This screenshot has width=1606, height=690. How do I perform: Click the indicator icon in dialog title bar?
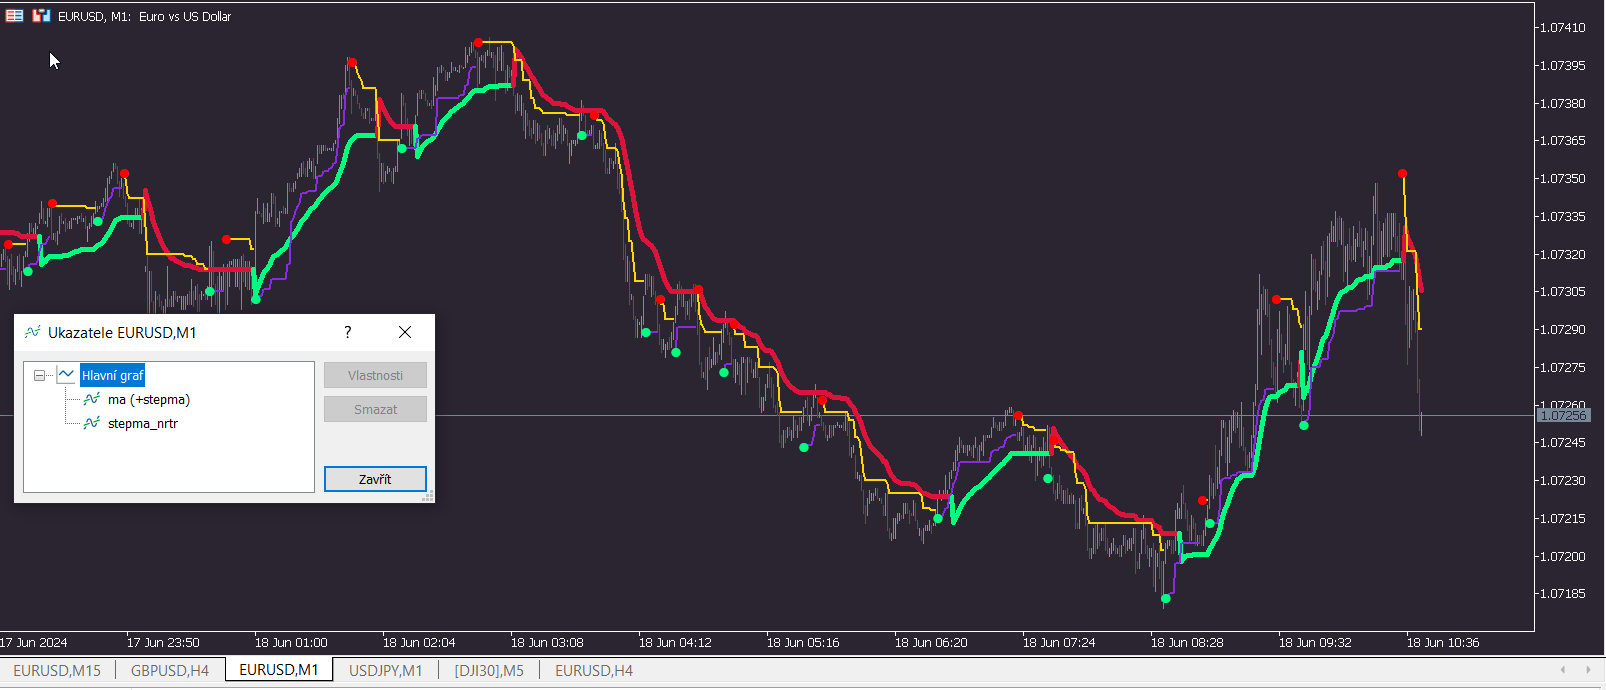tap(33, 332)
